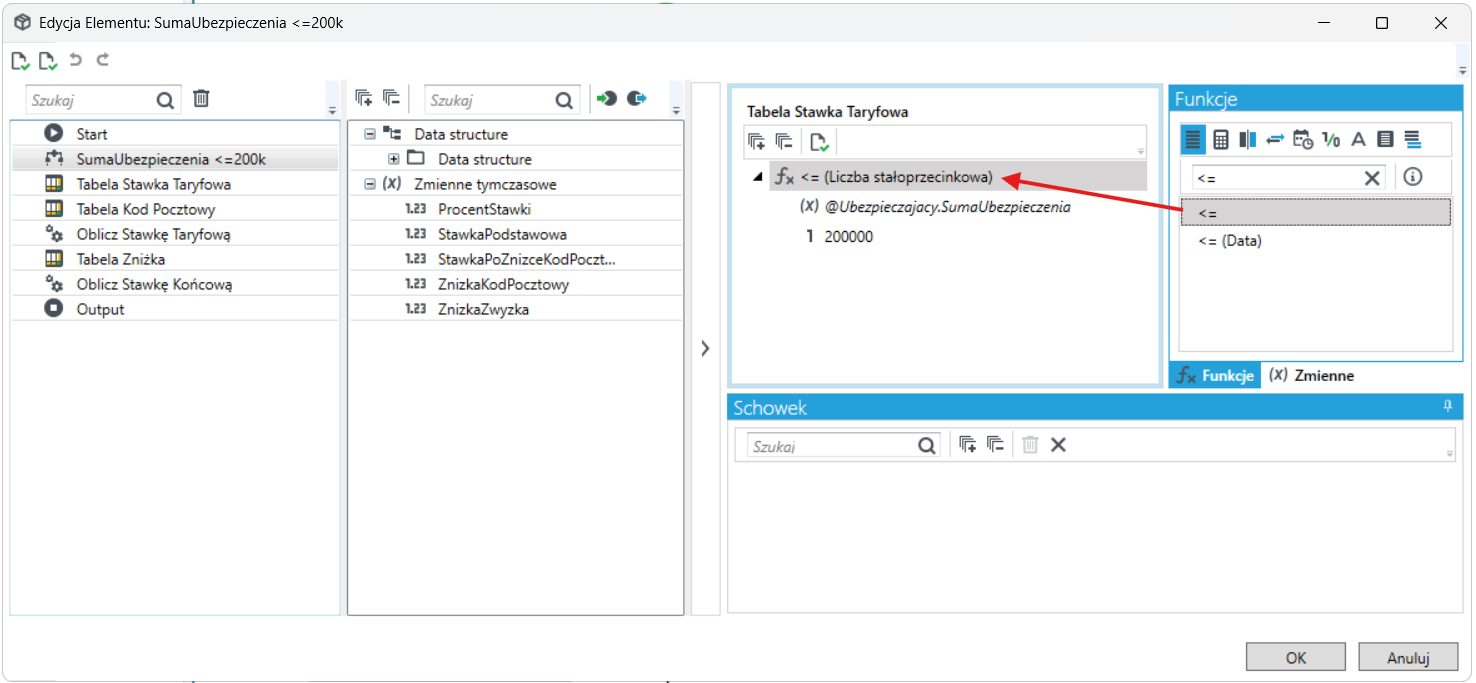
Task: Pin the Schowek panel
Action: point(1447,406)
